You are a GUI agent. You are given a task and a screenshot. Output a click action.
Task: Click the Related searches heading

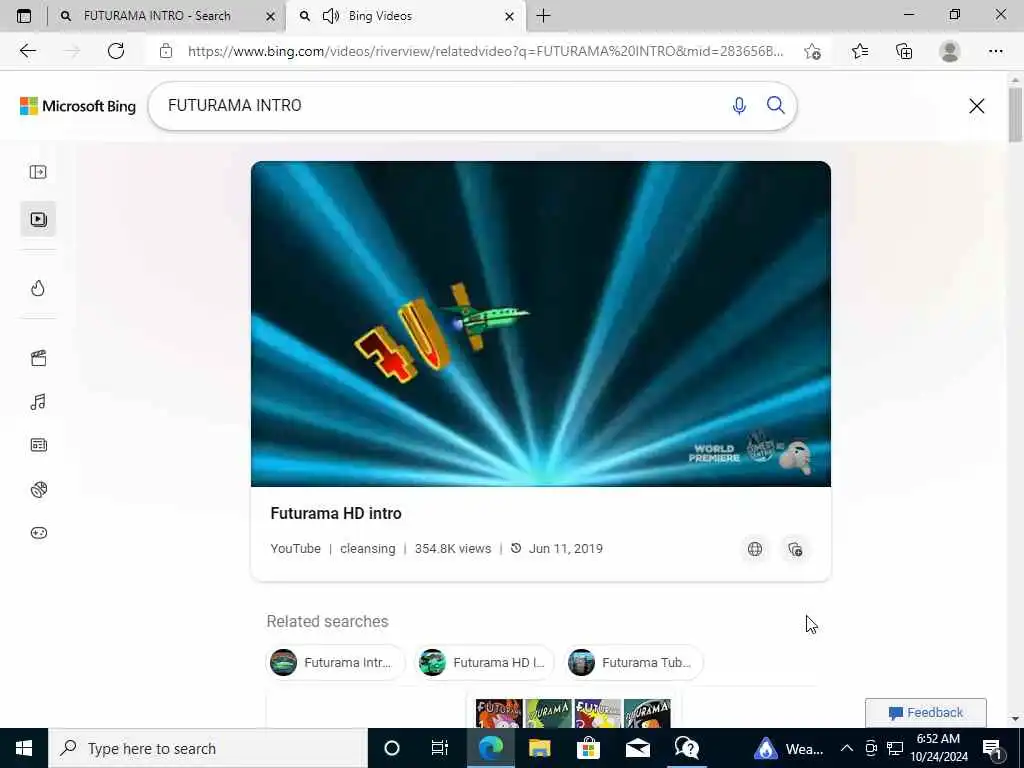[327, 621]
